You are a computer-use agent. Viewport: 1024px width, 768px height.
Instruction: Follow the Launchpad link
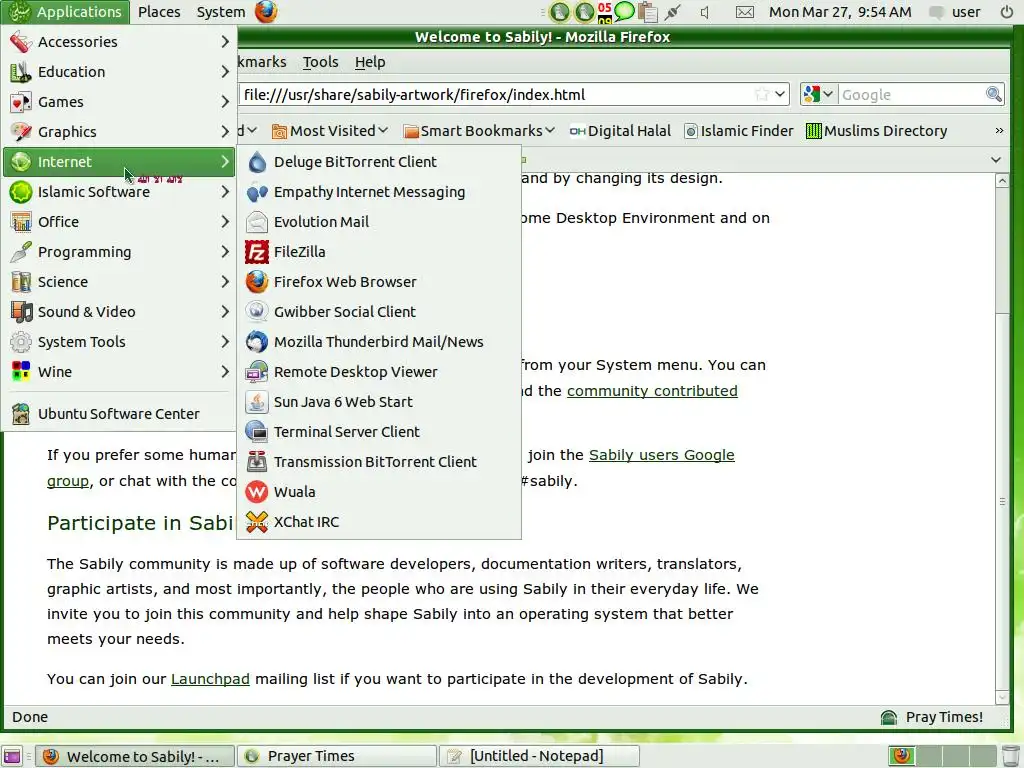tap(210, 679)
